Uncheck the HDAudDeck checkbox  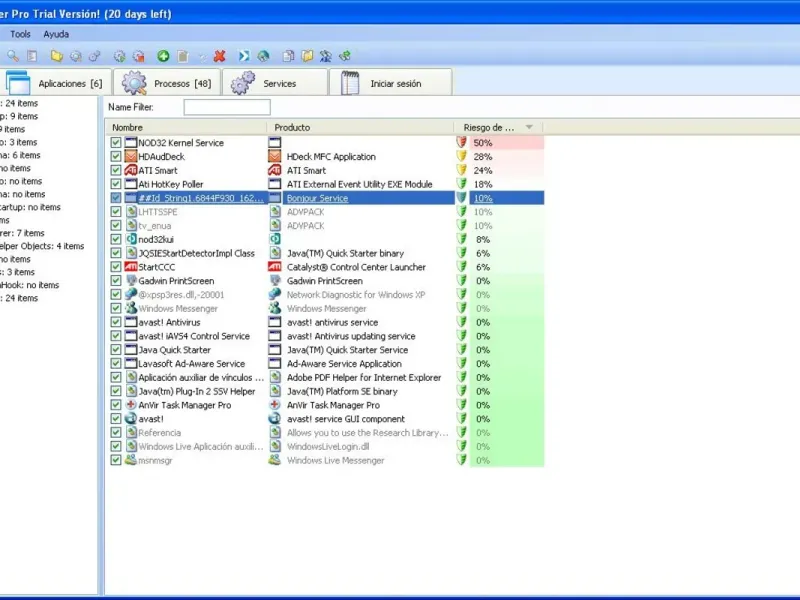pyautogui.click(x=116, y=156)
